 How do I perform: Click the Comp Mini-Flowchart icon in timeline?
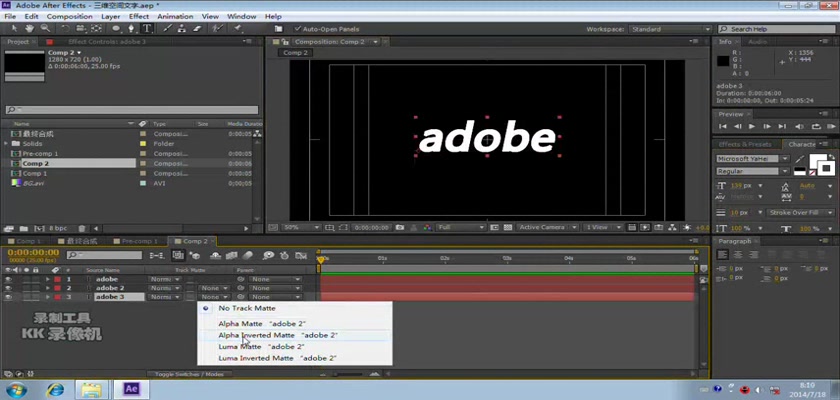156,256
